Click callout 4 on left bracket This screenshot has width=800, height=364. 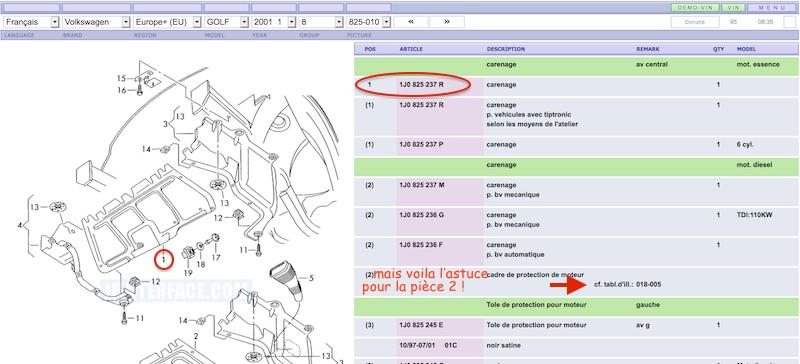(20, 225)
